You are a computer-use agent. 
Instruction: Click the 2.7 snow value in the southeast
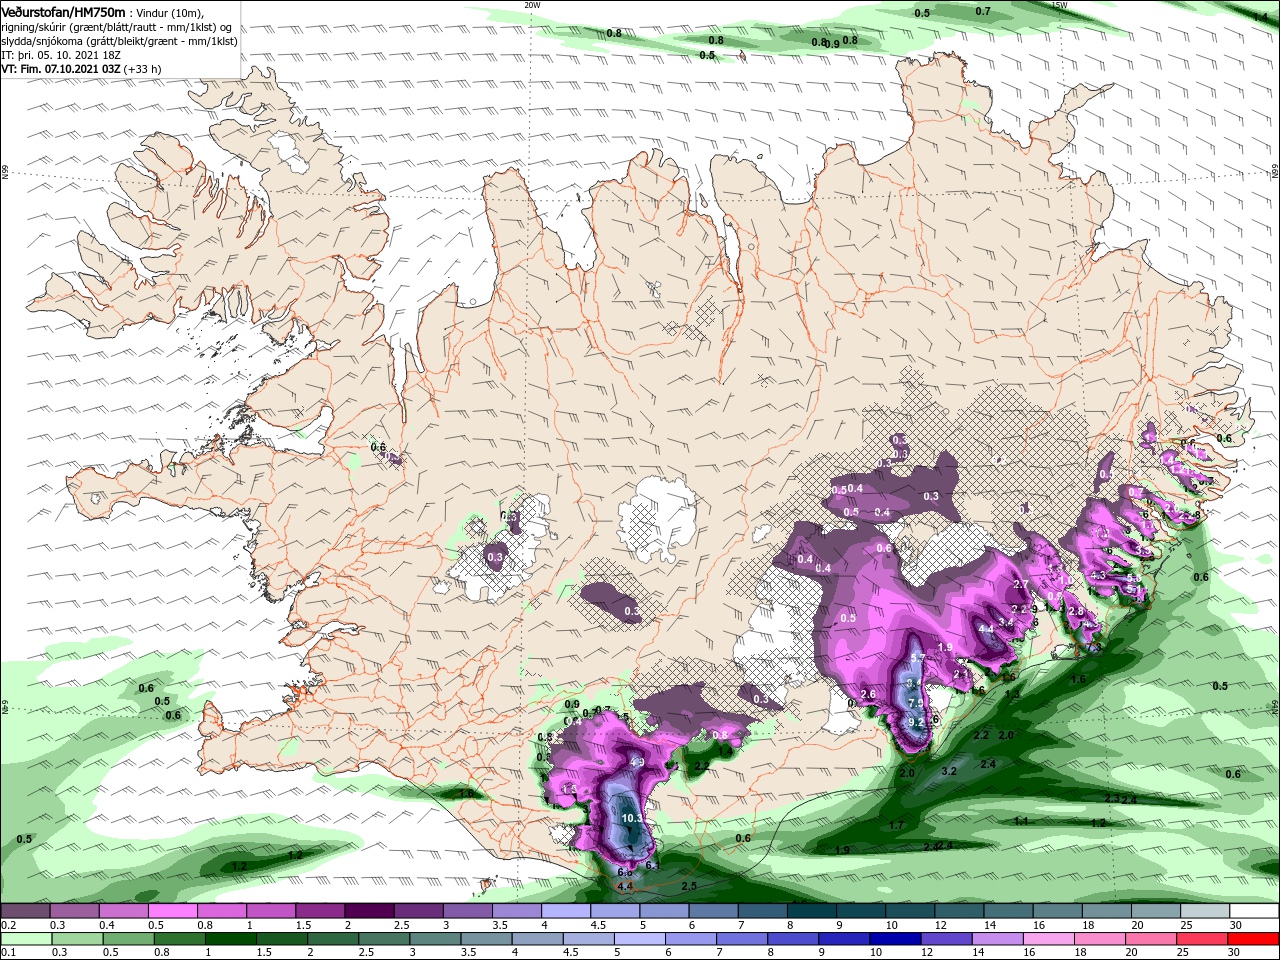(1021, 584)
